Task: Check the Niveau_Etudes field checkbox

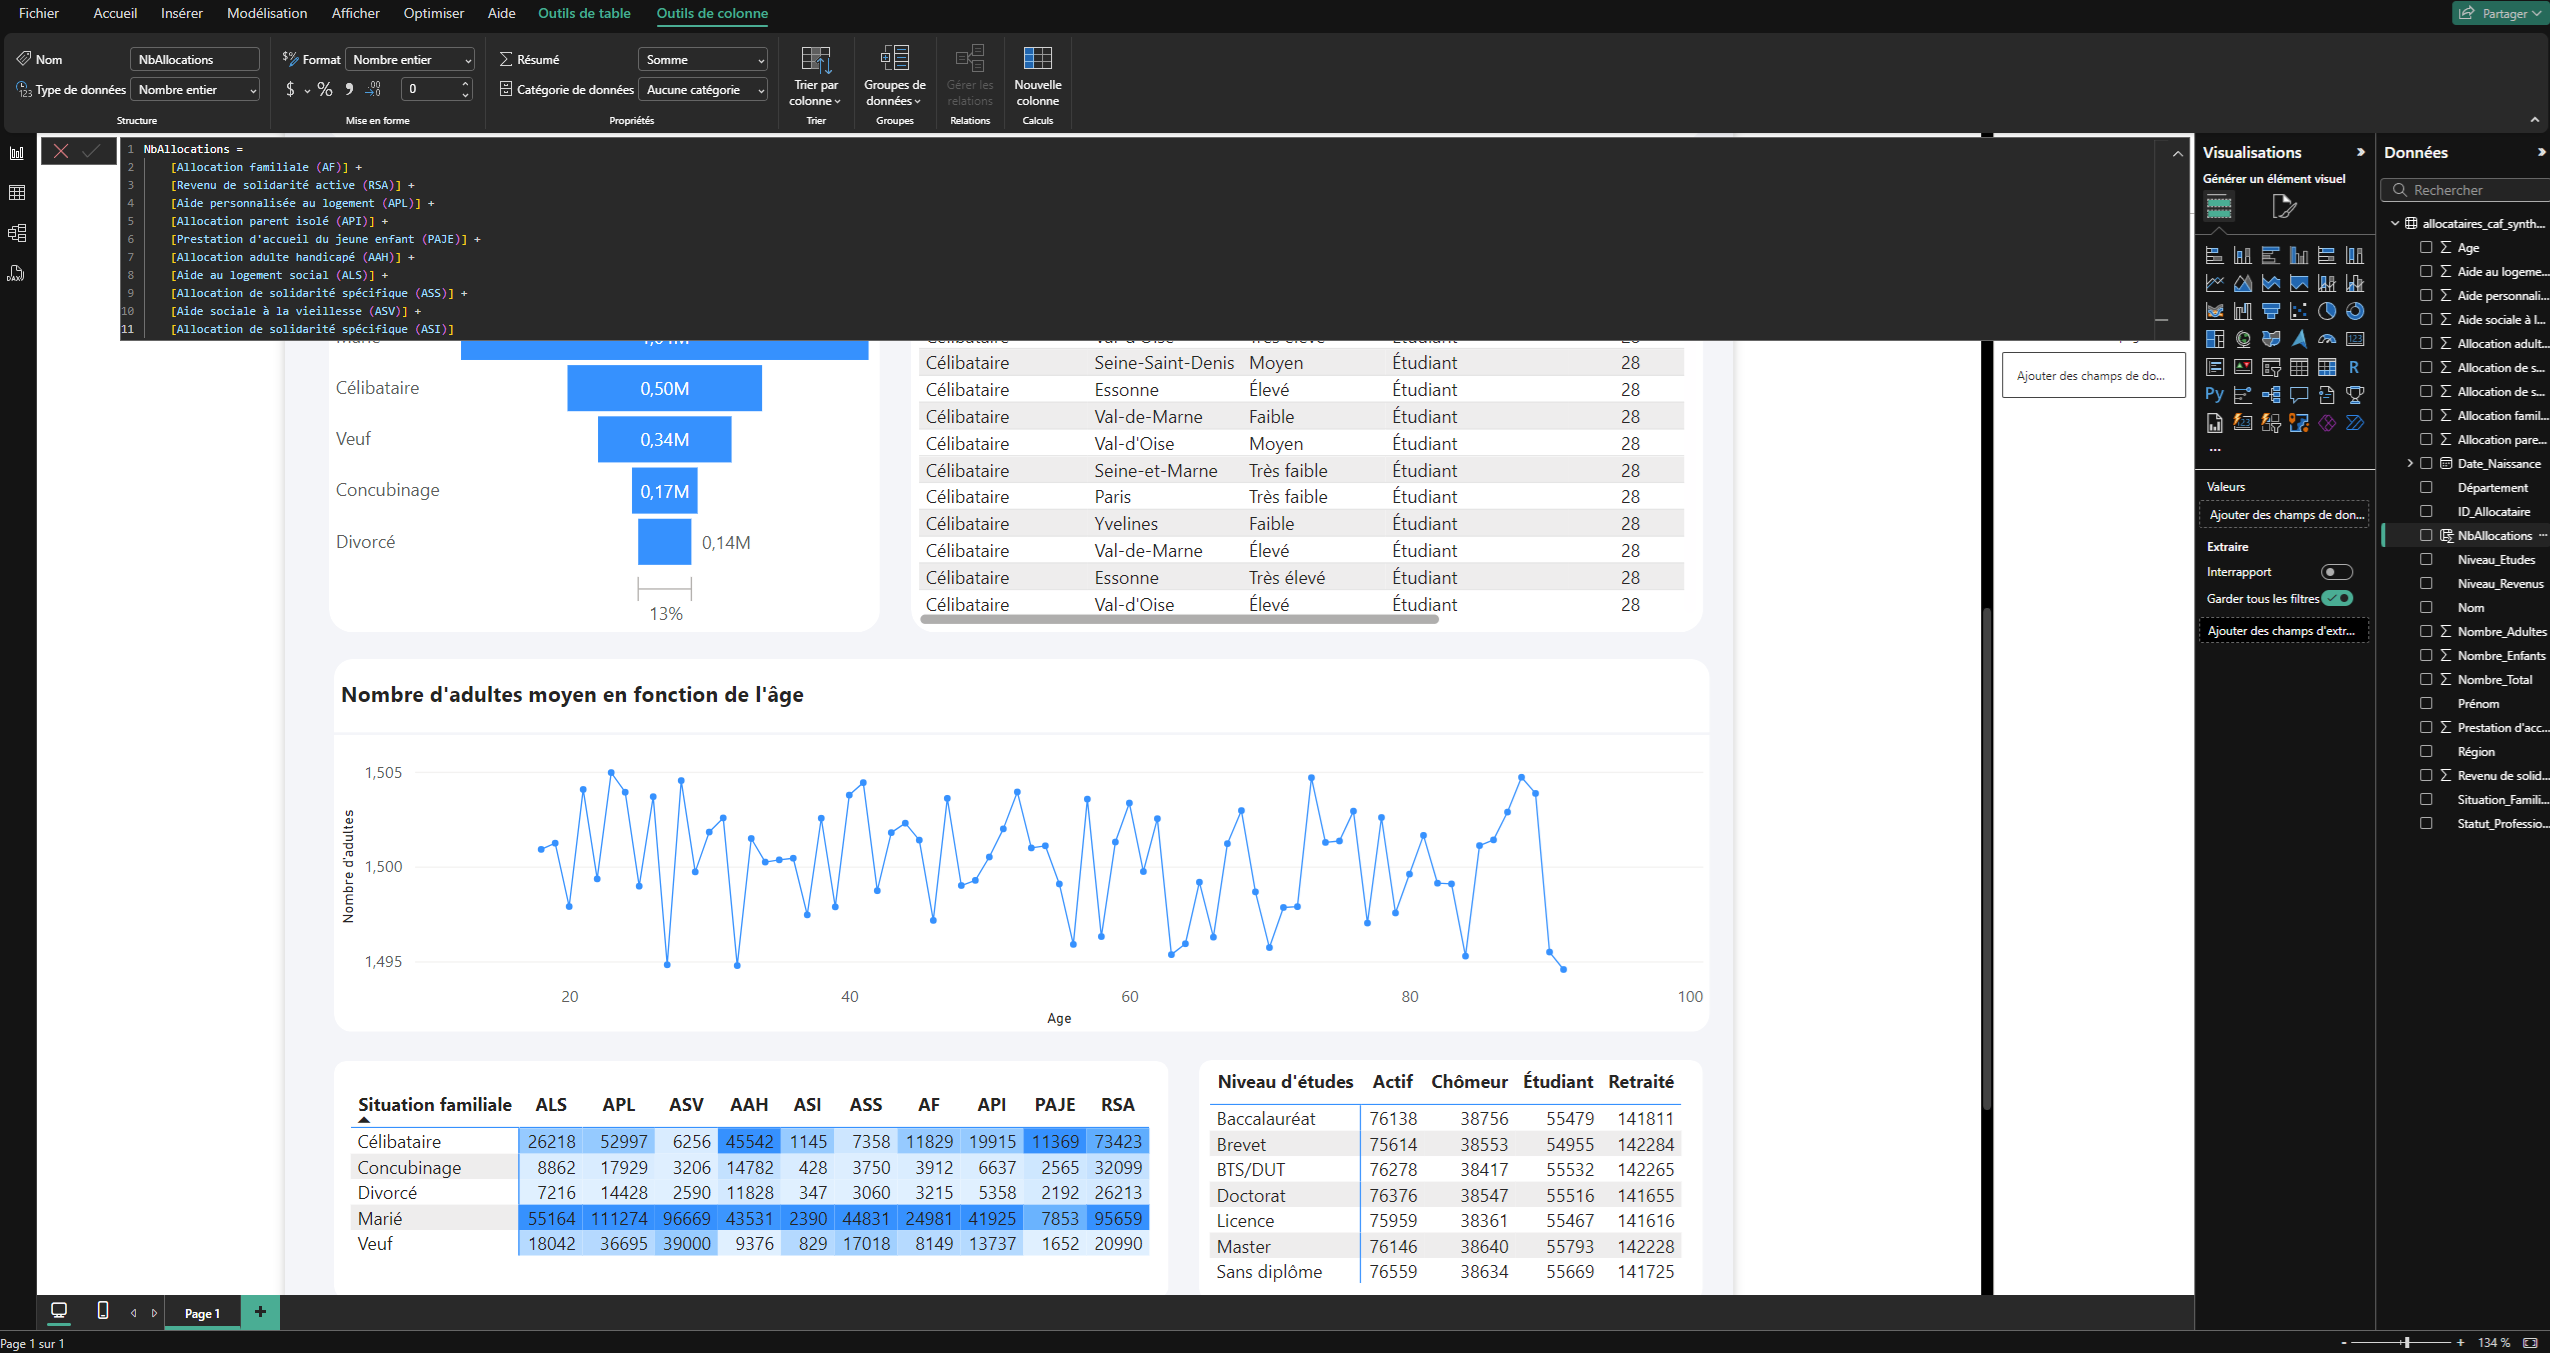Action: [x=2426, y=559]
